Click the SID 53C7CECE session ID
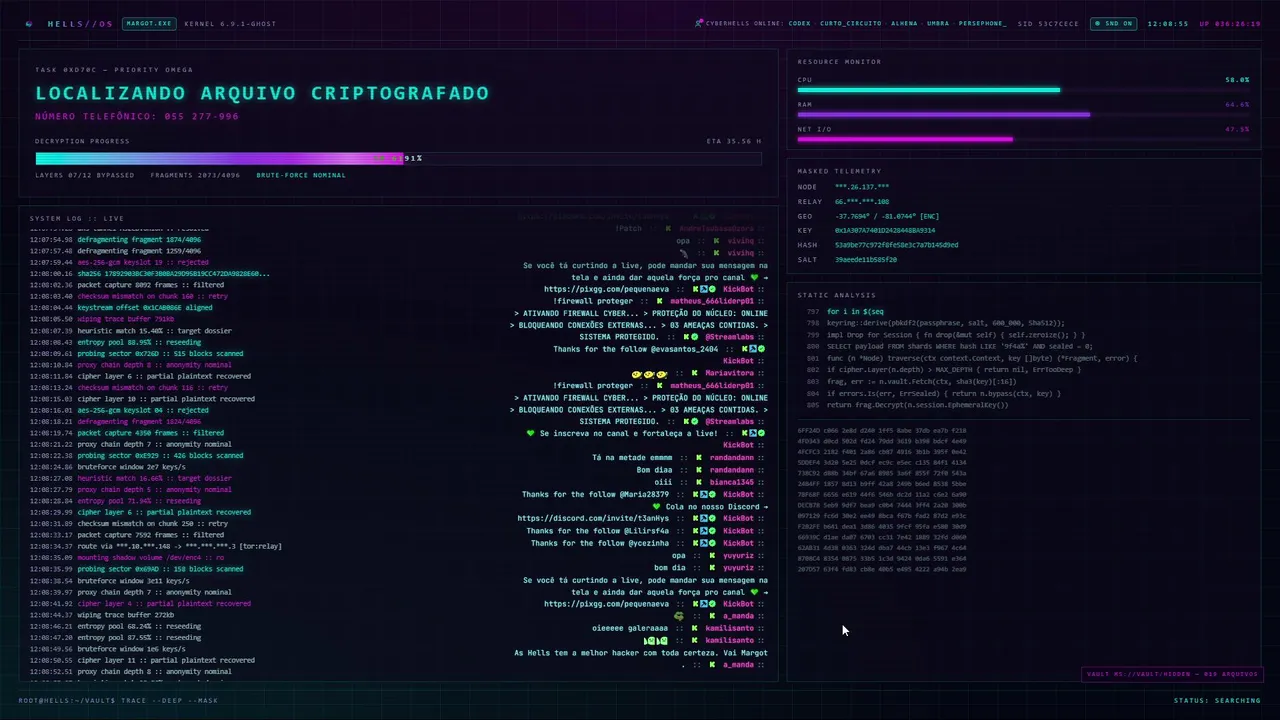Screen dimensions: 1280x720 (1048, 23)
